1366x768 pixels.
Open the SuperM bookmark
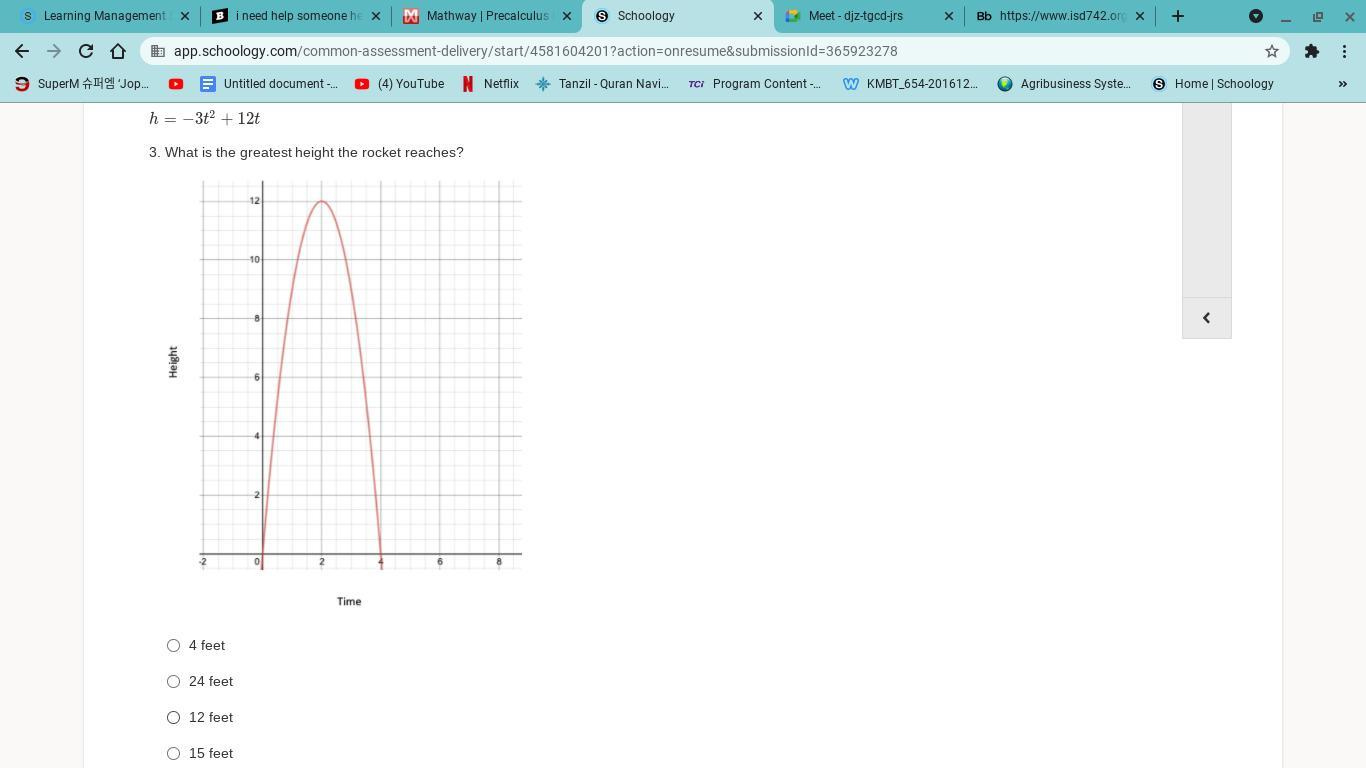(82, 84)
